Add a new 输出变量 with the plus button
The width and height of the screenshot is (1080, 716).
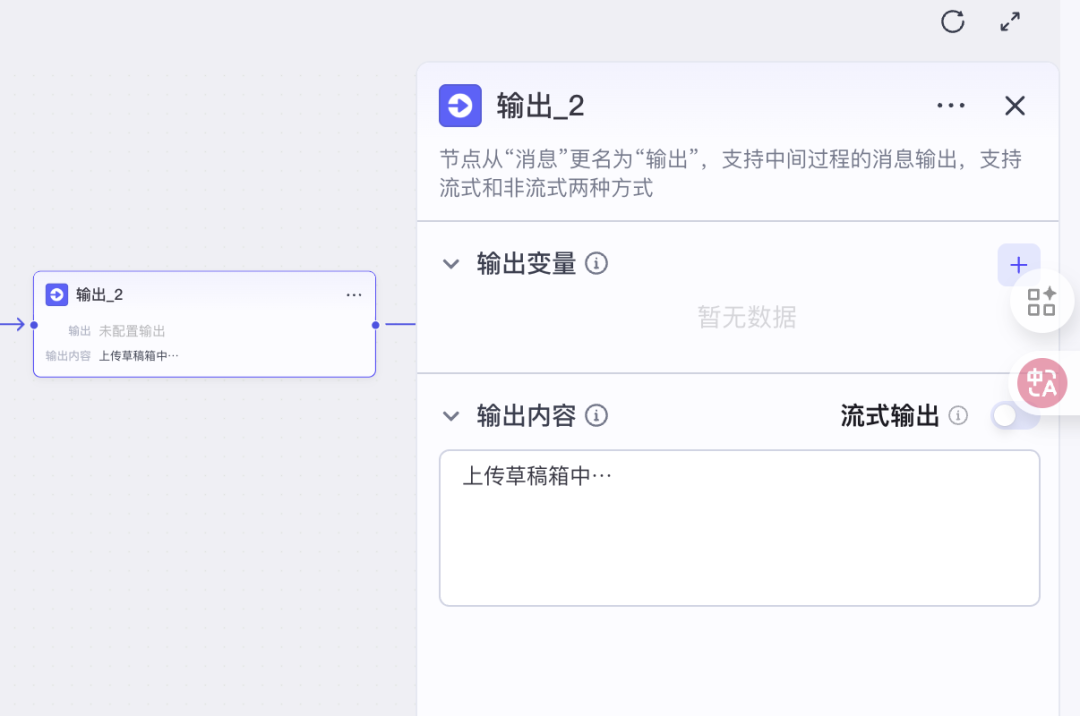[x=1018, y=265]
